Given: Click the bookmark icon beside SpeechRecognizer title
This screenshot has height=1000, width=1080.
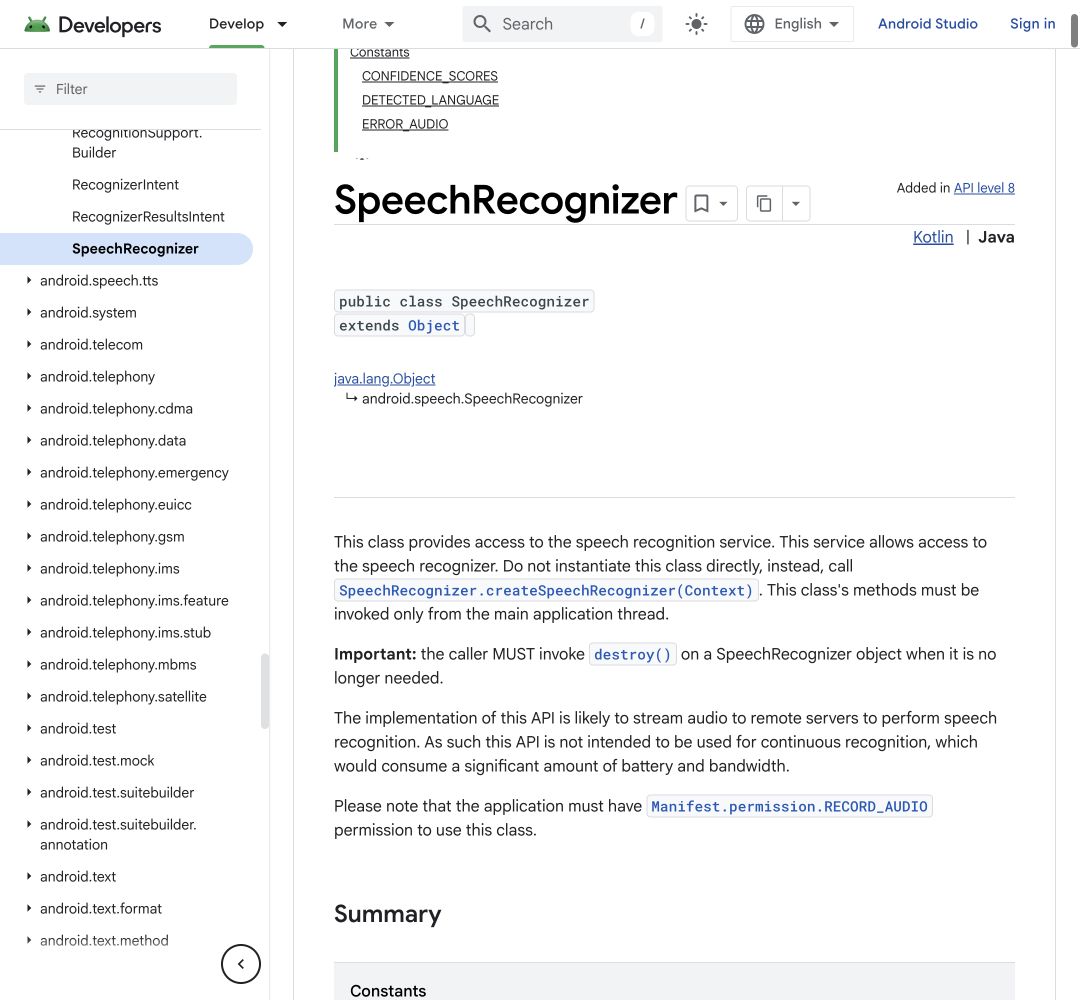Looking at the screenshot, I should pyautogui.click(x=701, y=203).
